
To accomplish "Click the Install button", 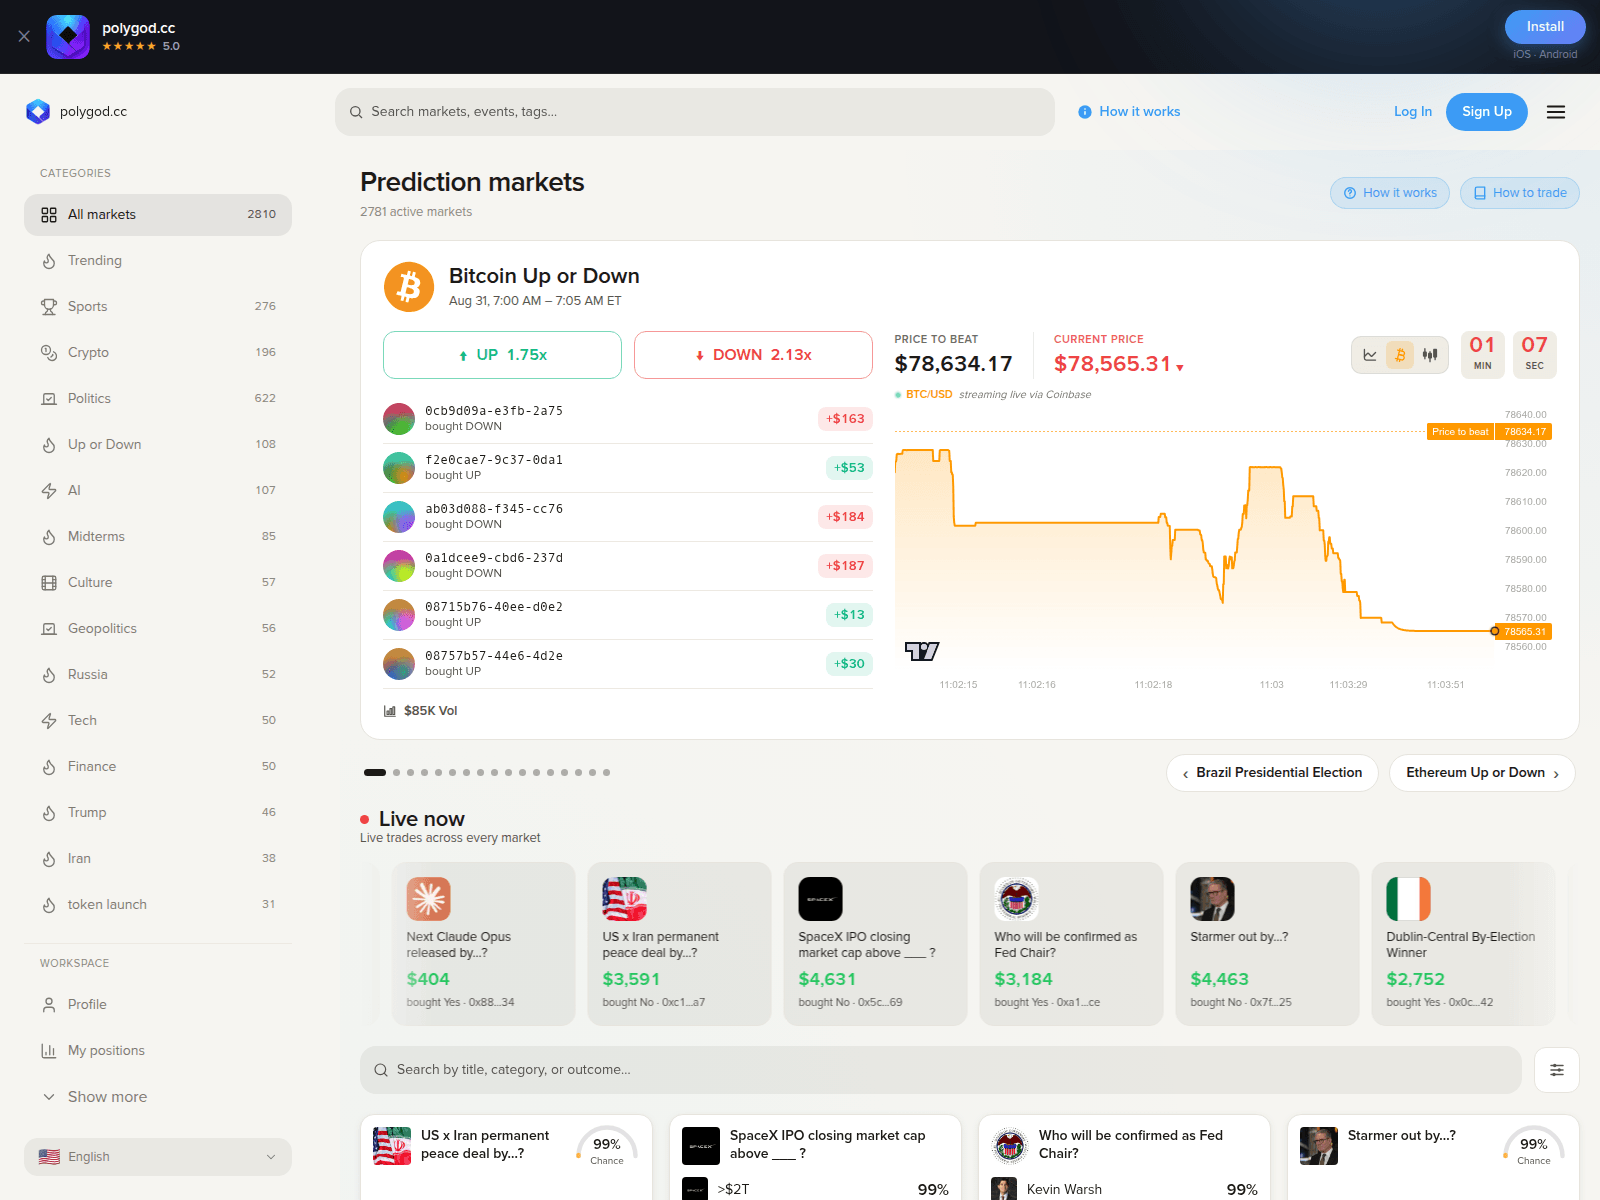I will coord(1545,27).
